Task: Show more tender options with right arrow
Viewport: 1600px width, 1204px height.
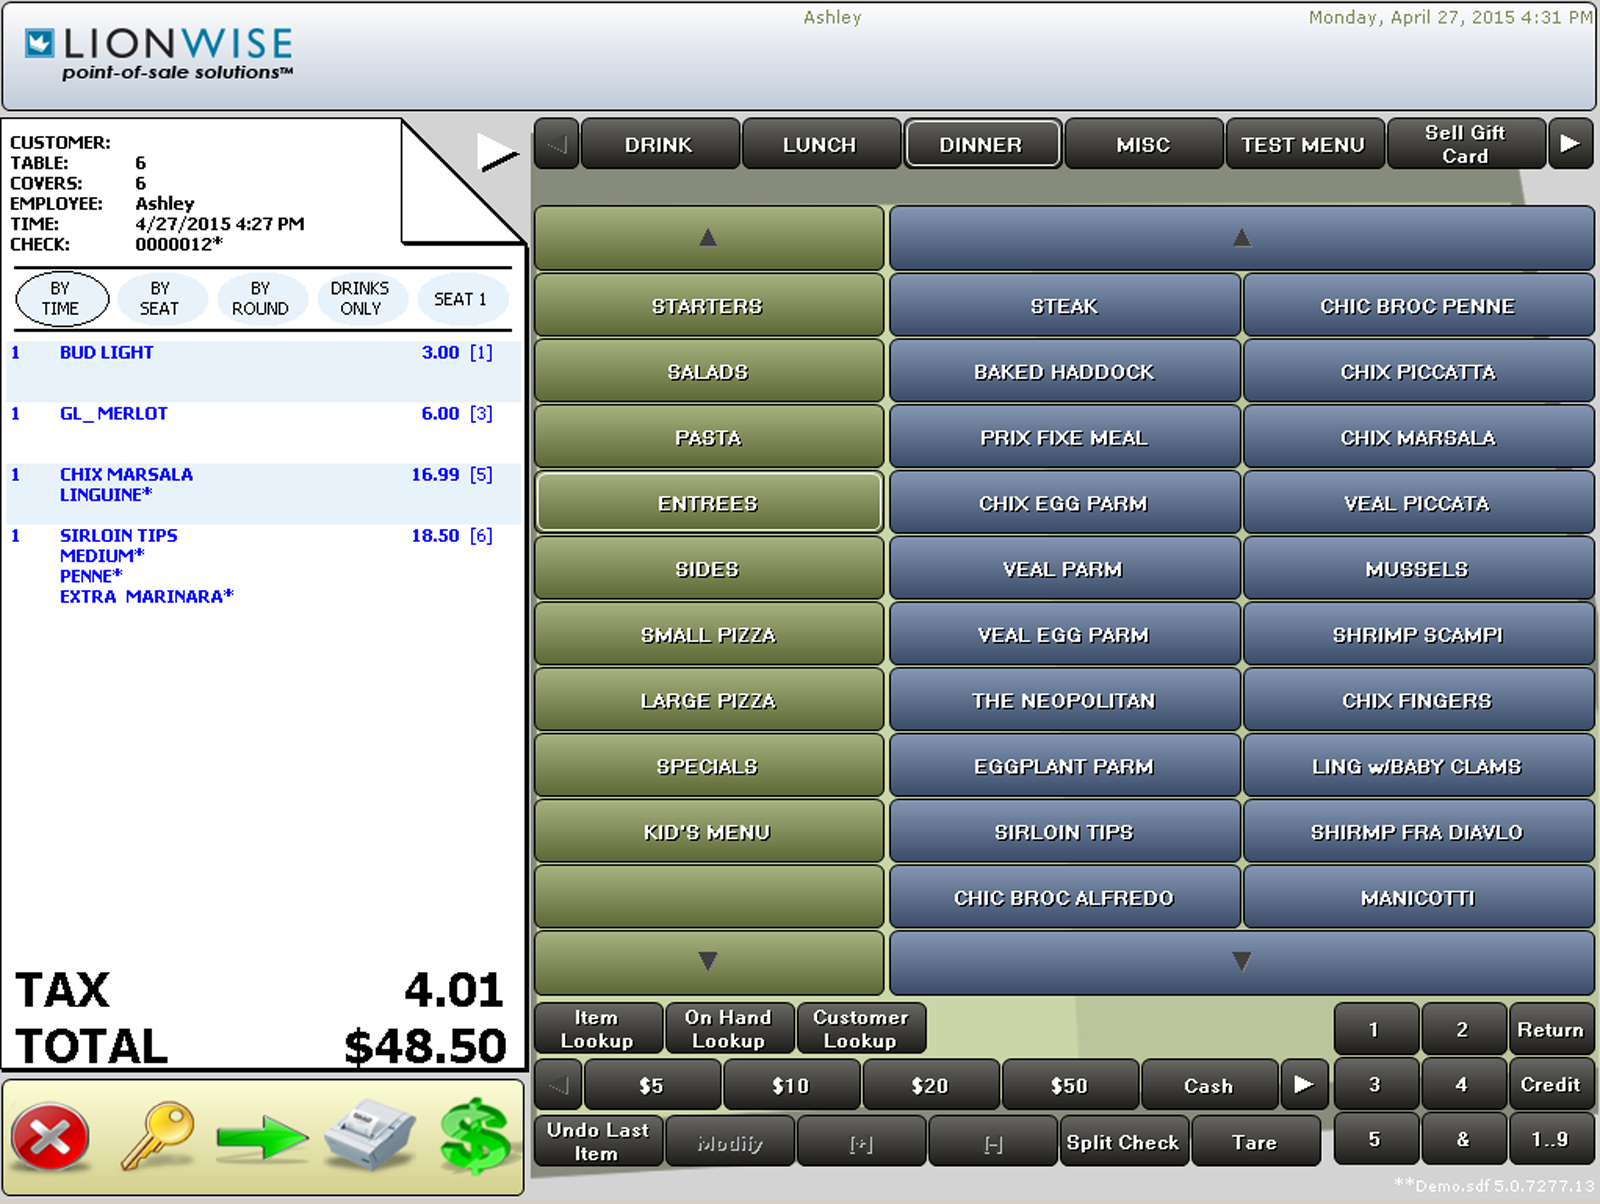Action: click(1303, 1085)
